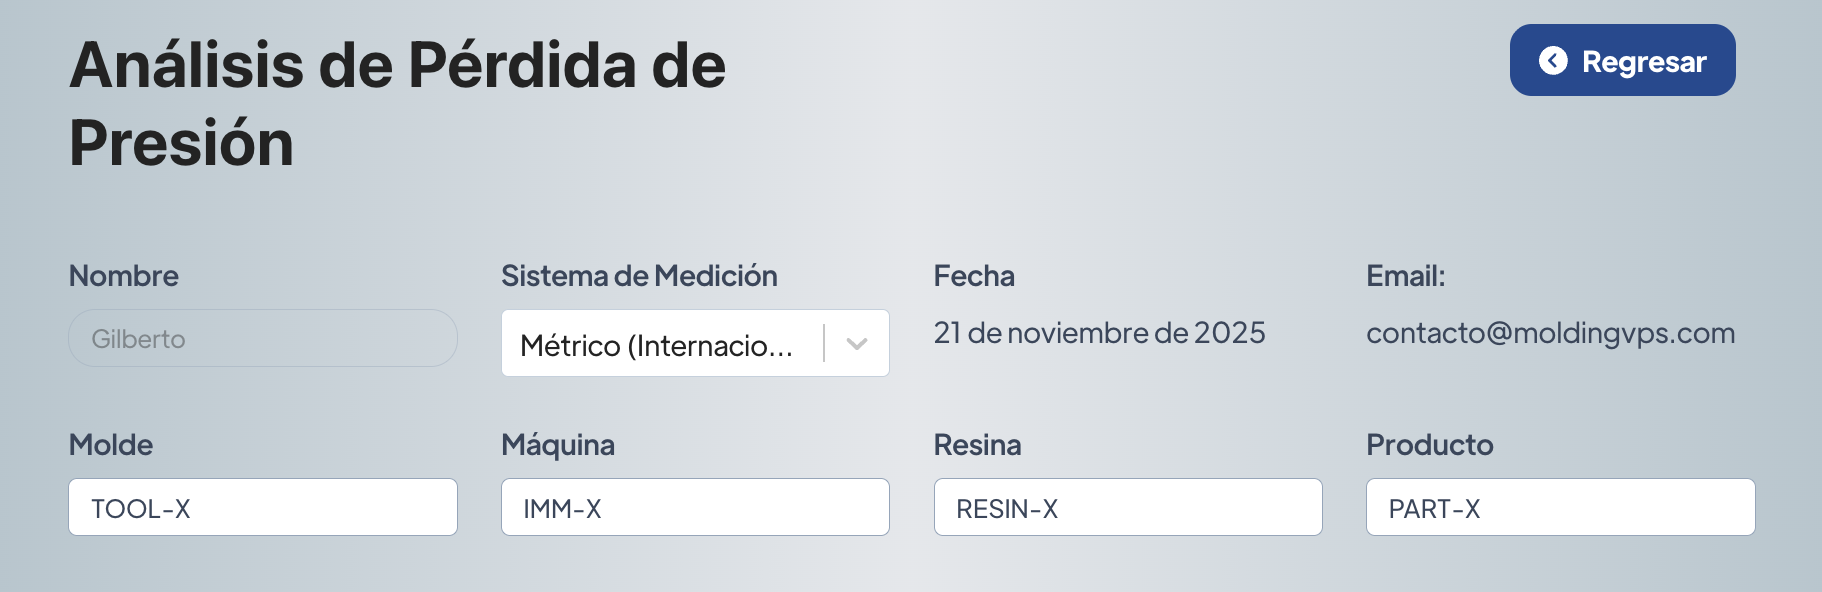Open the Sistema de Medición combo box
Image resolution: width=1822 pixels, height=592 pixels.
pyautogui.click(x=660, y=344)
